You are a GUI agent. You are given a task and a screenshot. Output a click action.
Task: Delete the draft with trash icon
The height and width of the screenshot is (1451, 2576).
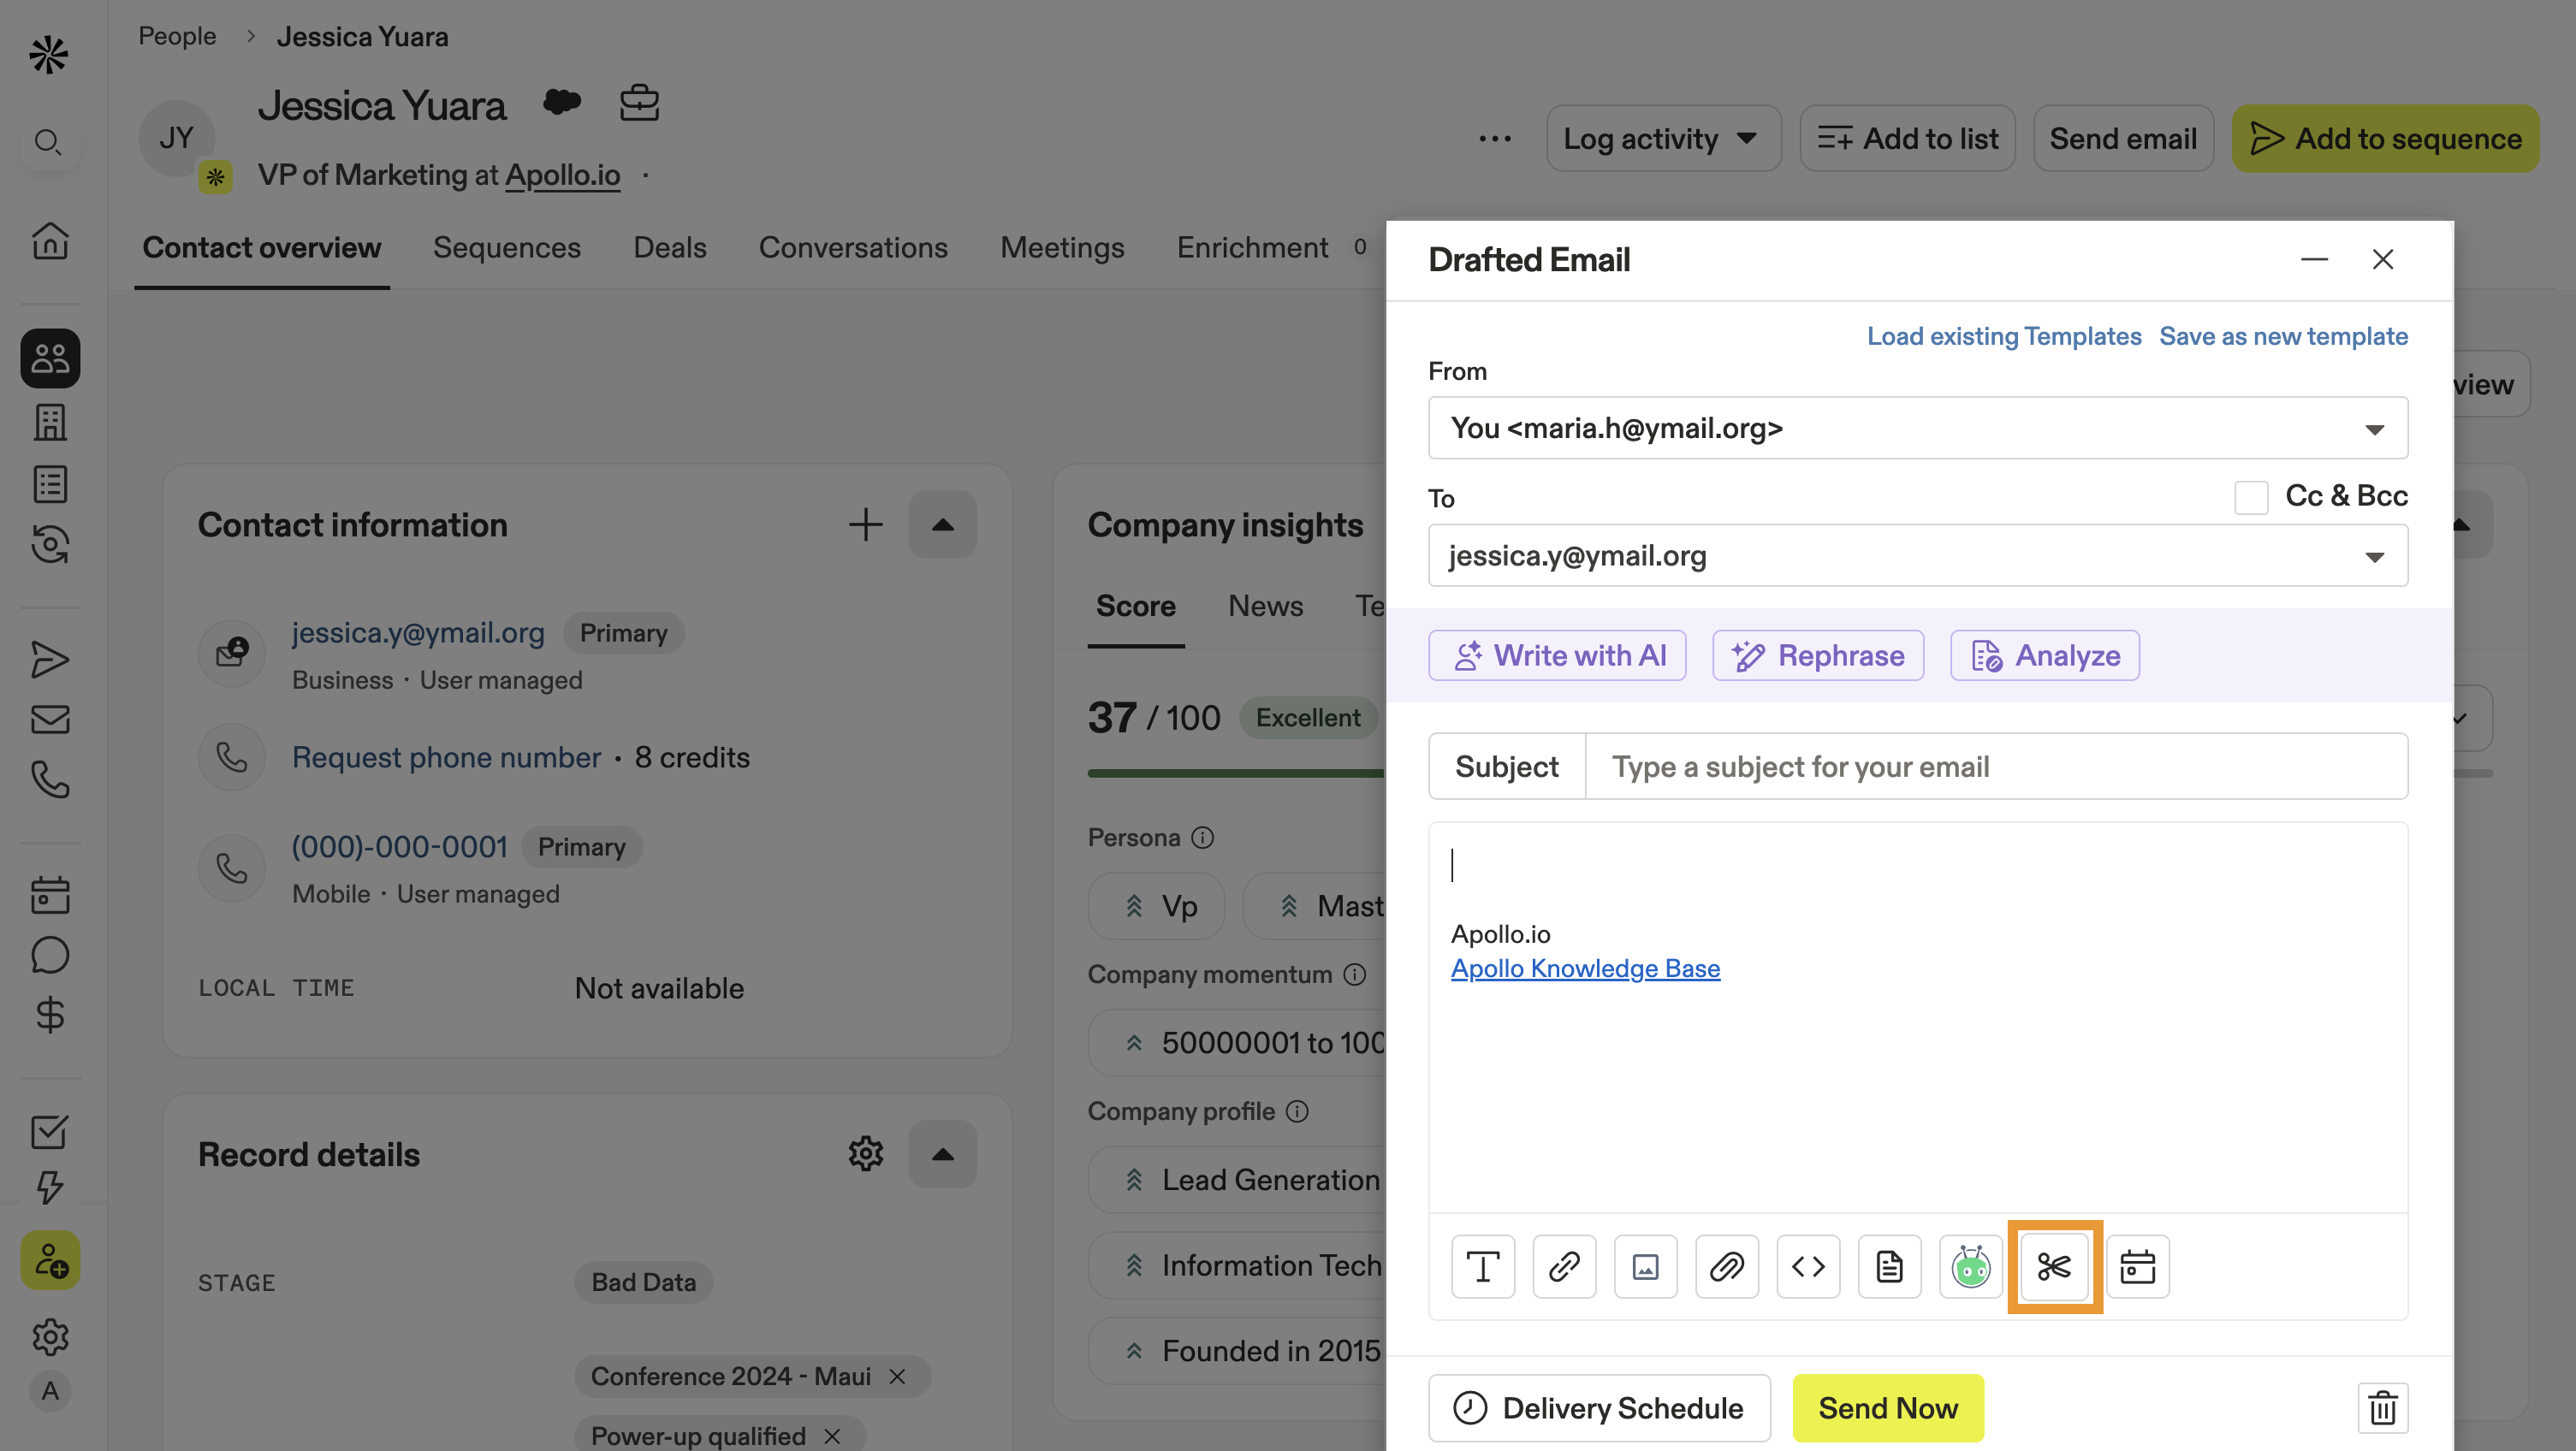[2382, 1408]
